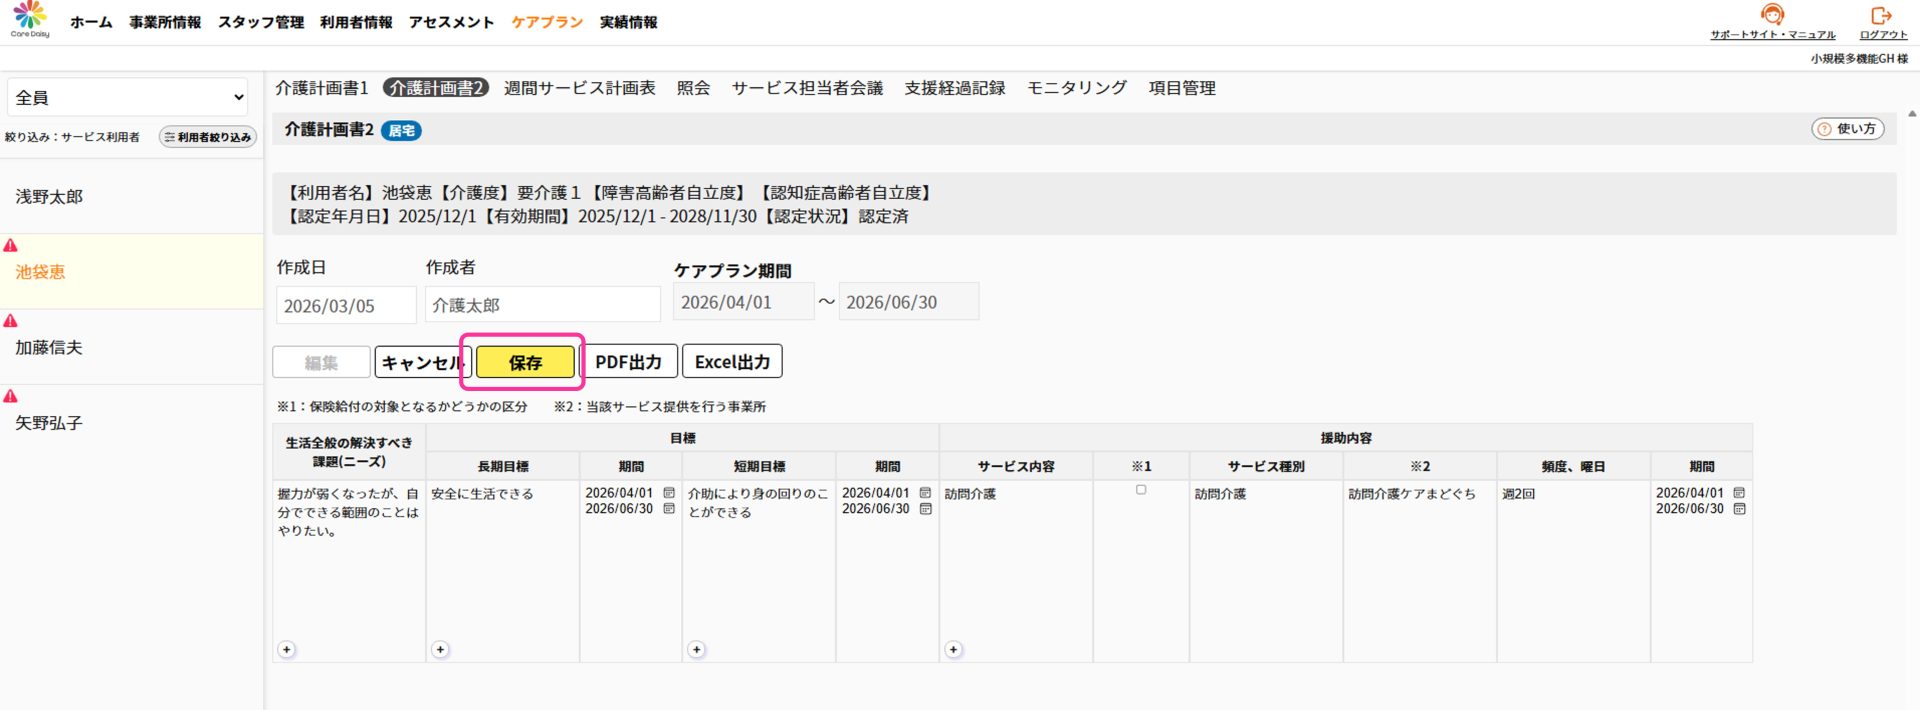Add a row under the long-term goal column
Screen dimensions: 1920x710
440,650
